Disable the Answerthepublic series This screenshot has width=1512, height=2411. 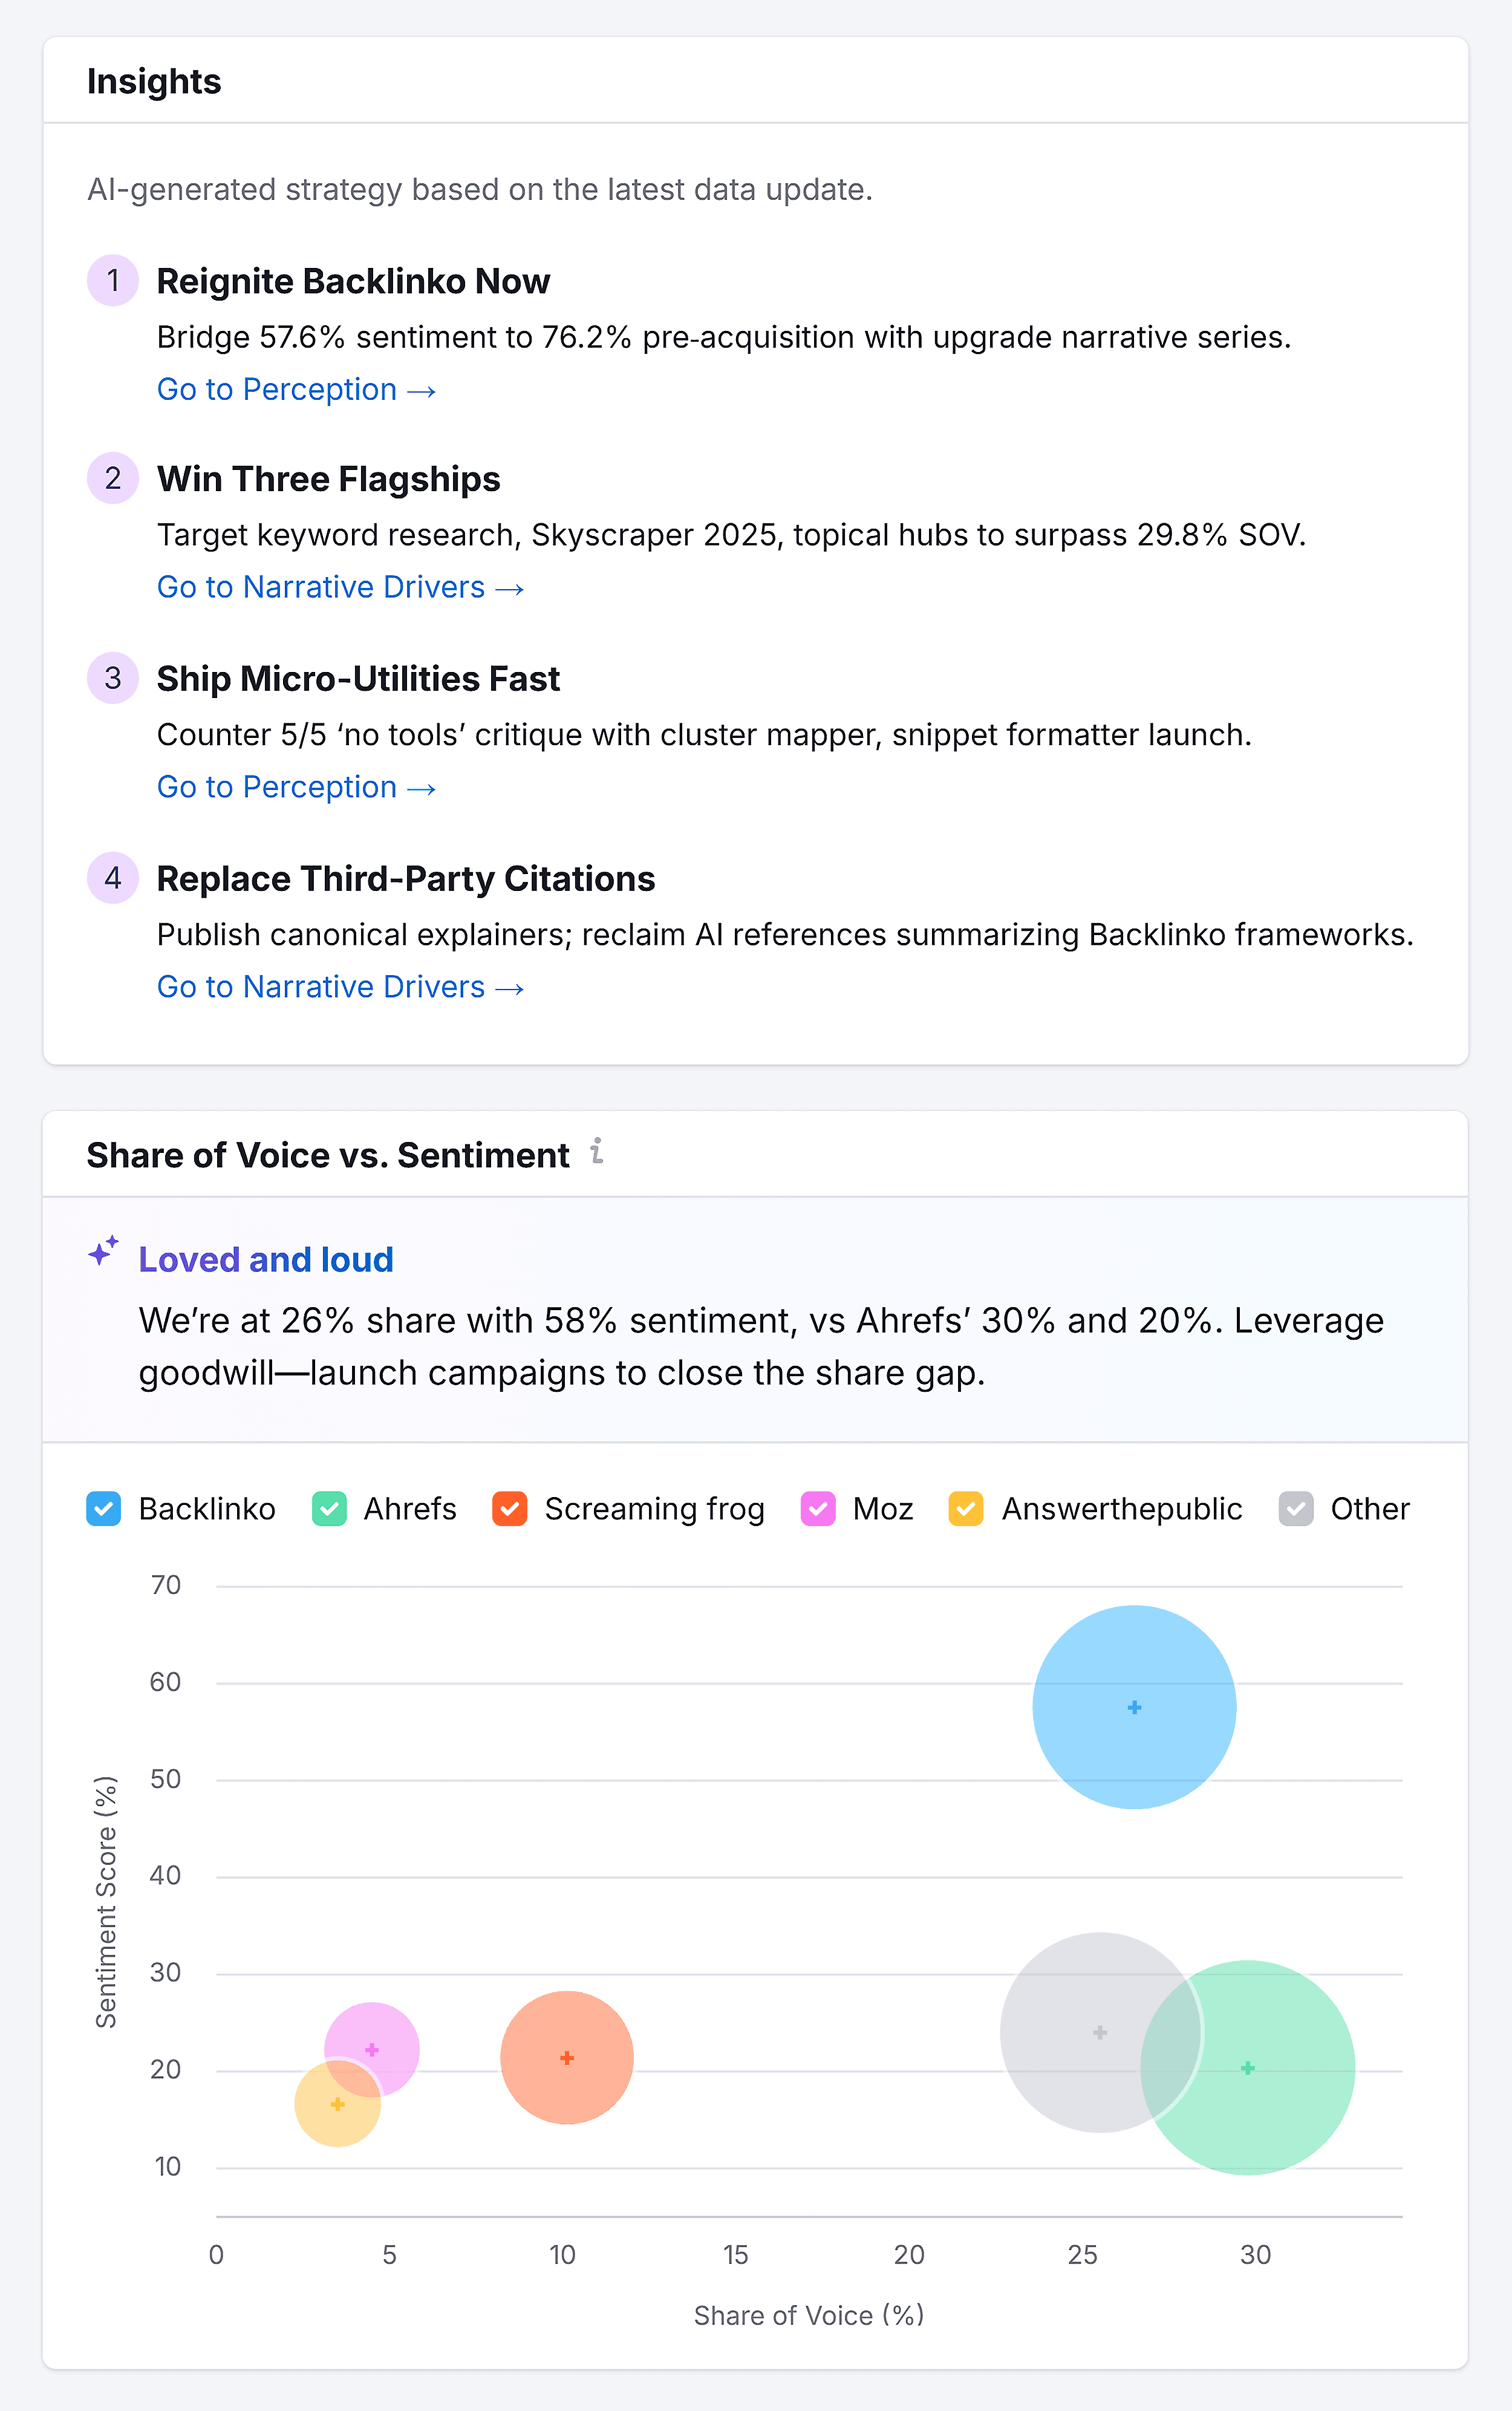pyautogui.click(x=965, y=1508)
